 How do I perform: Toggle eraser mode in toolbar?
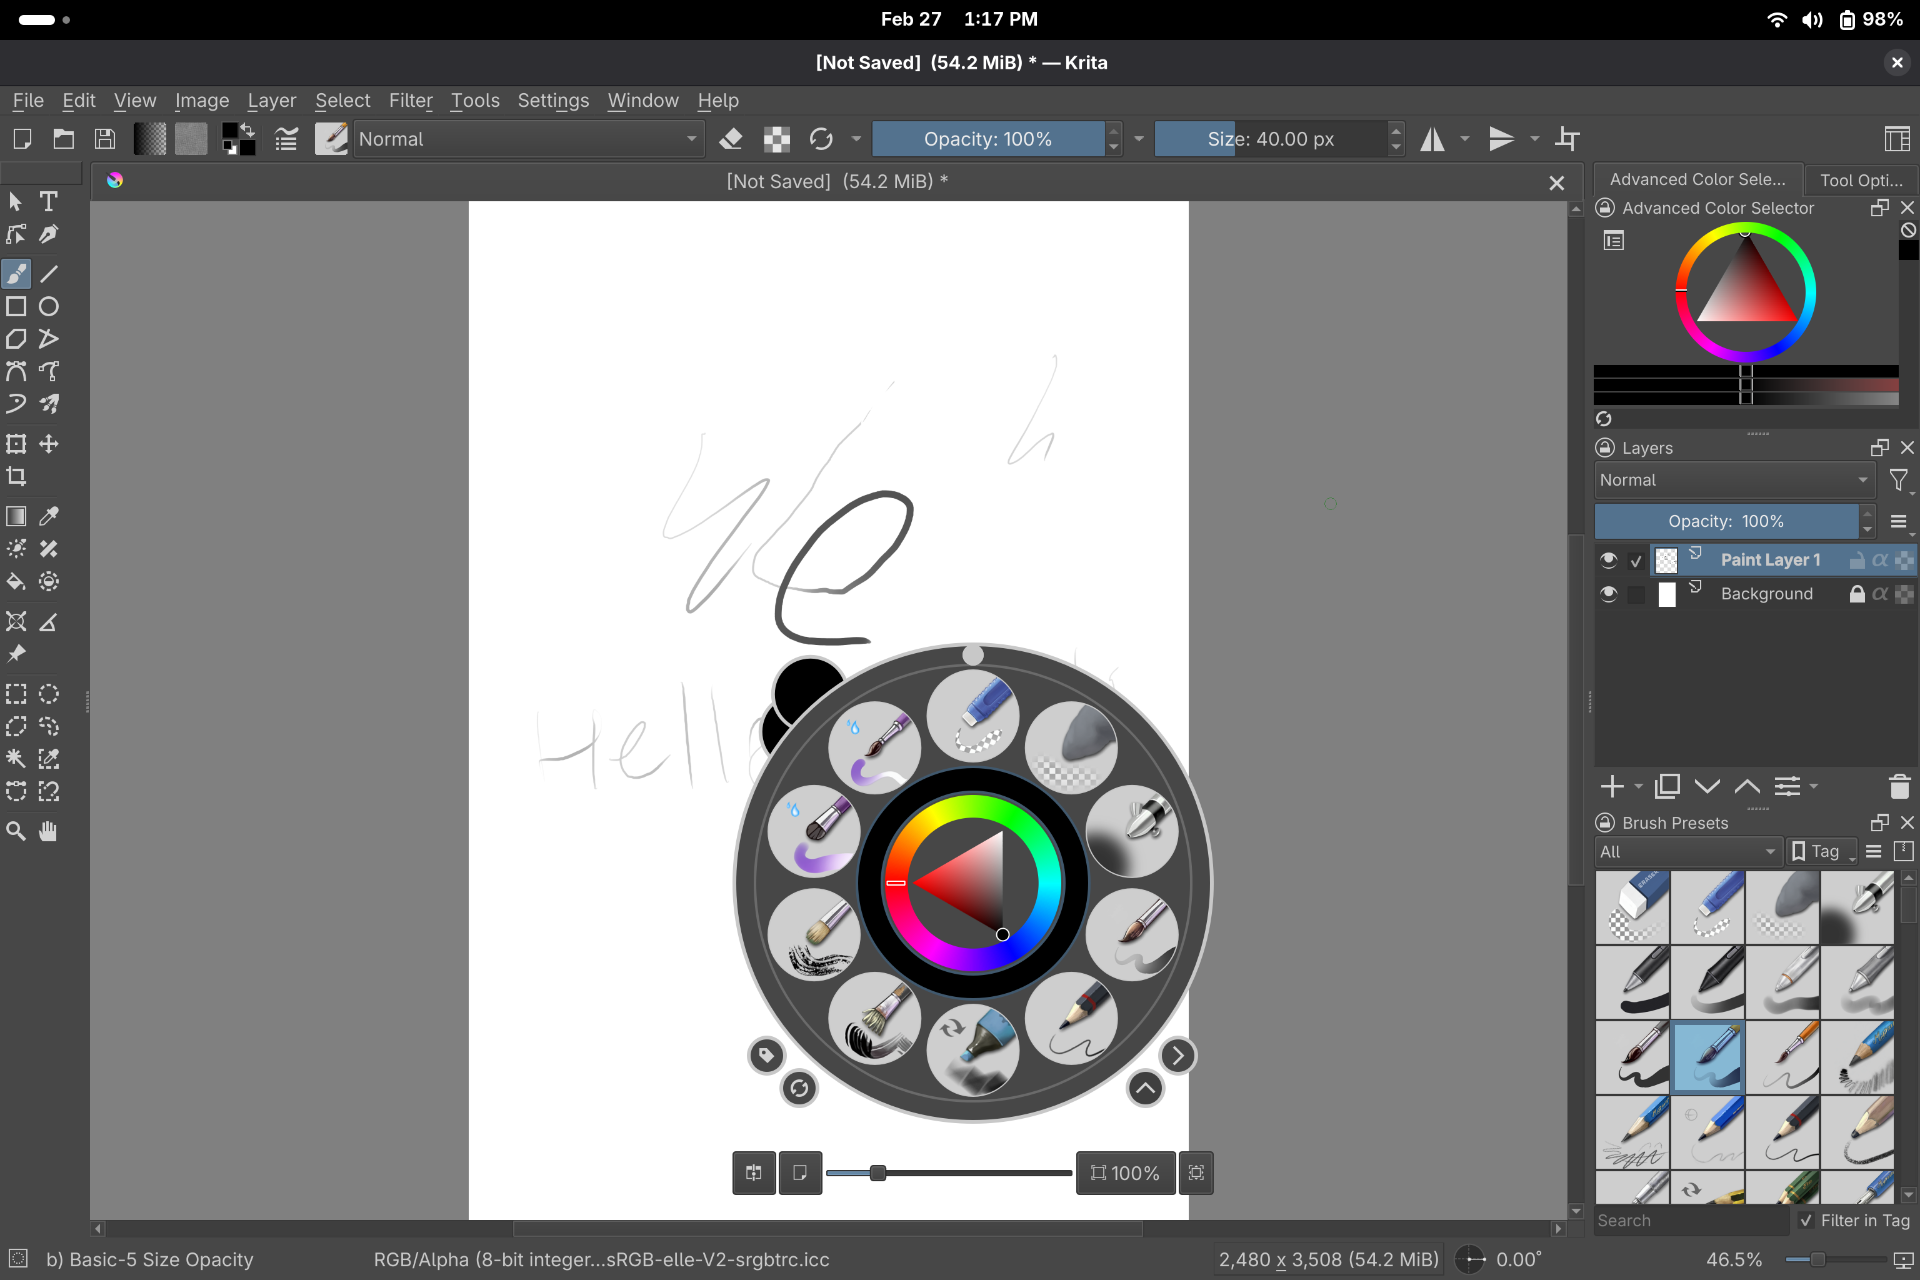[731, 139]
